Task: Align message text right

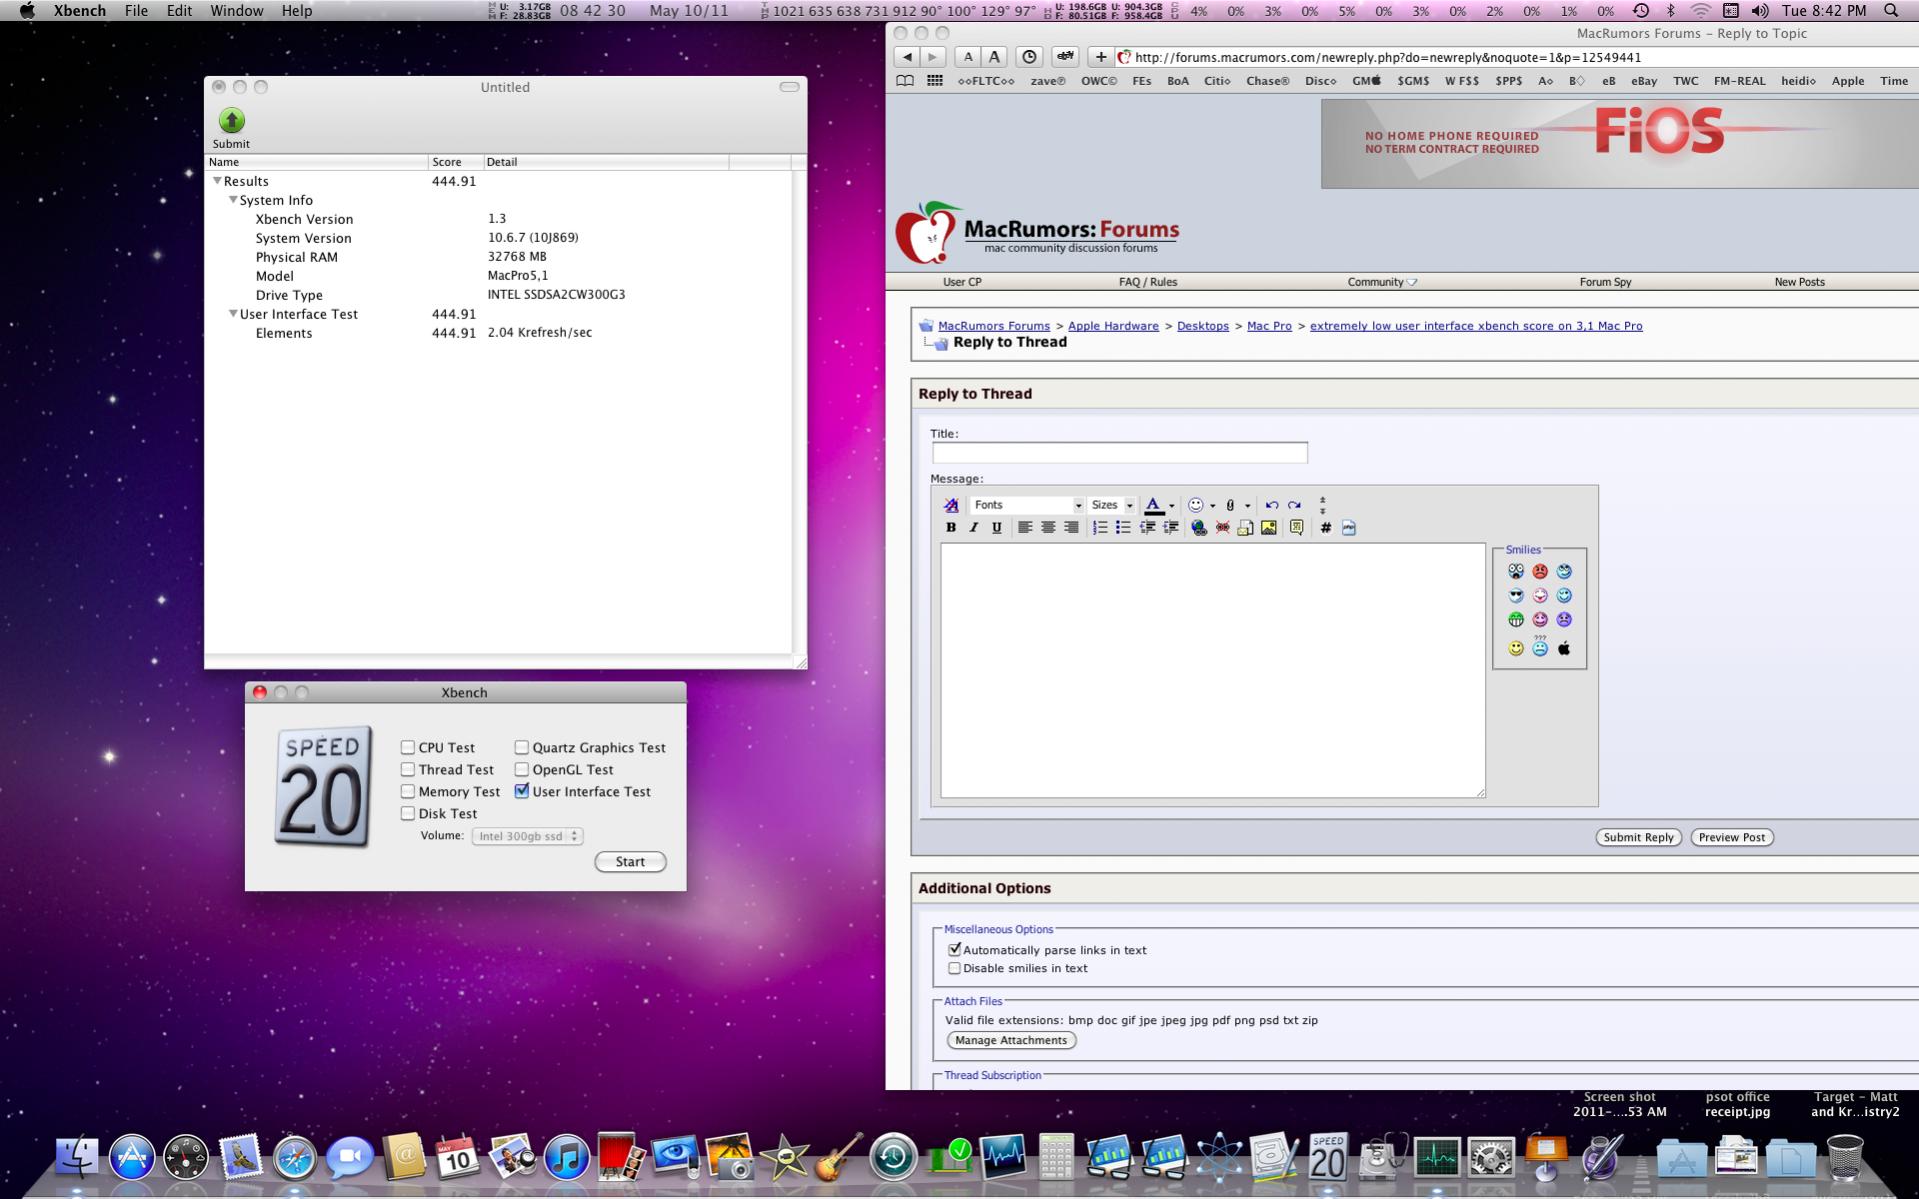Action: pos(1071,527)
